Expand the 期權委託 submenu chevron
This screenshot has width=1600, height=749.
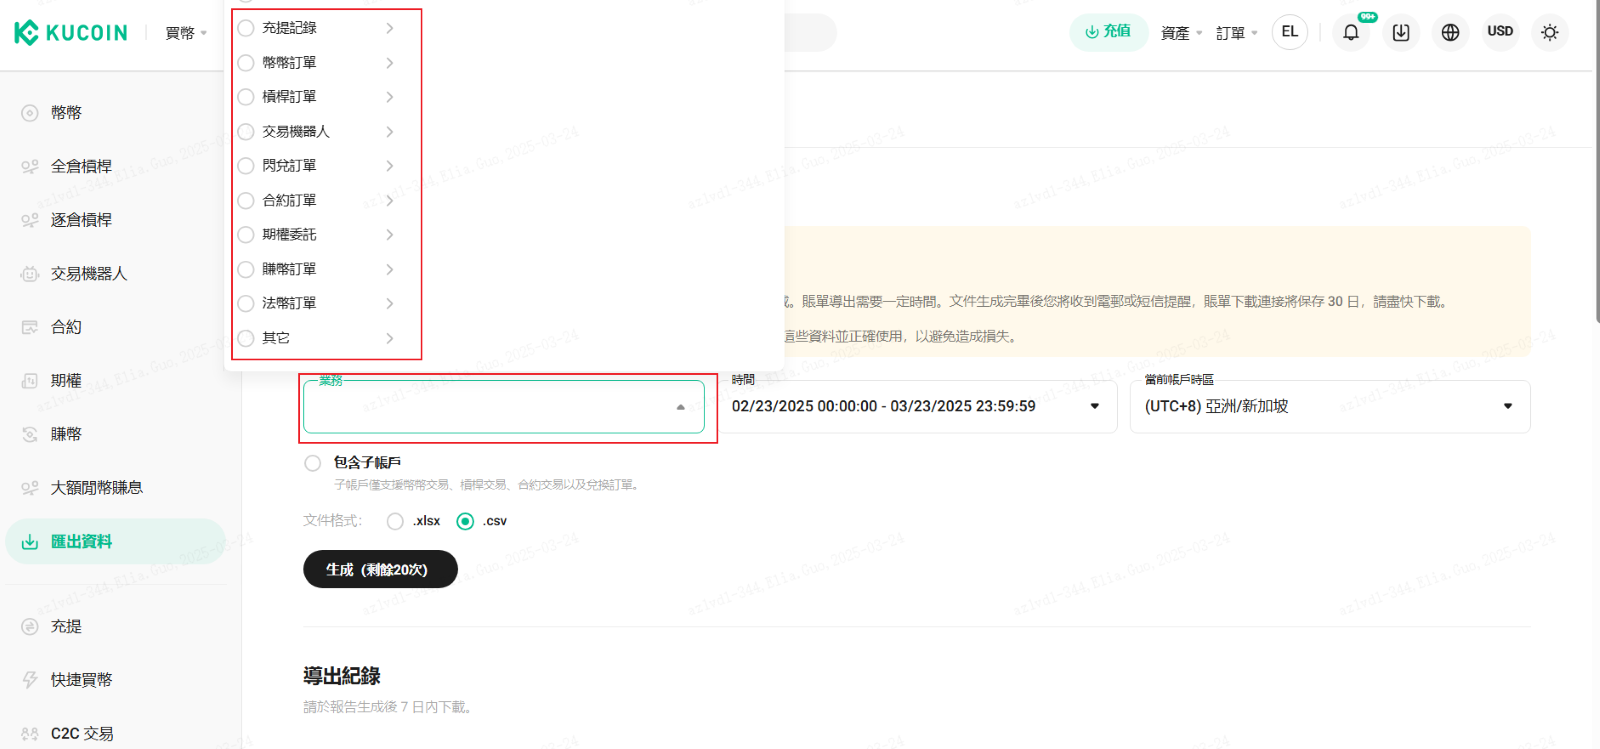click(390, 235)
